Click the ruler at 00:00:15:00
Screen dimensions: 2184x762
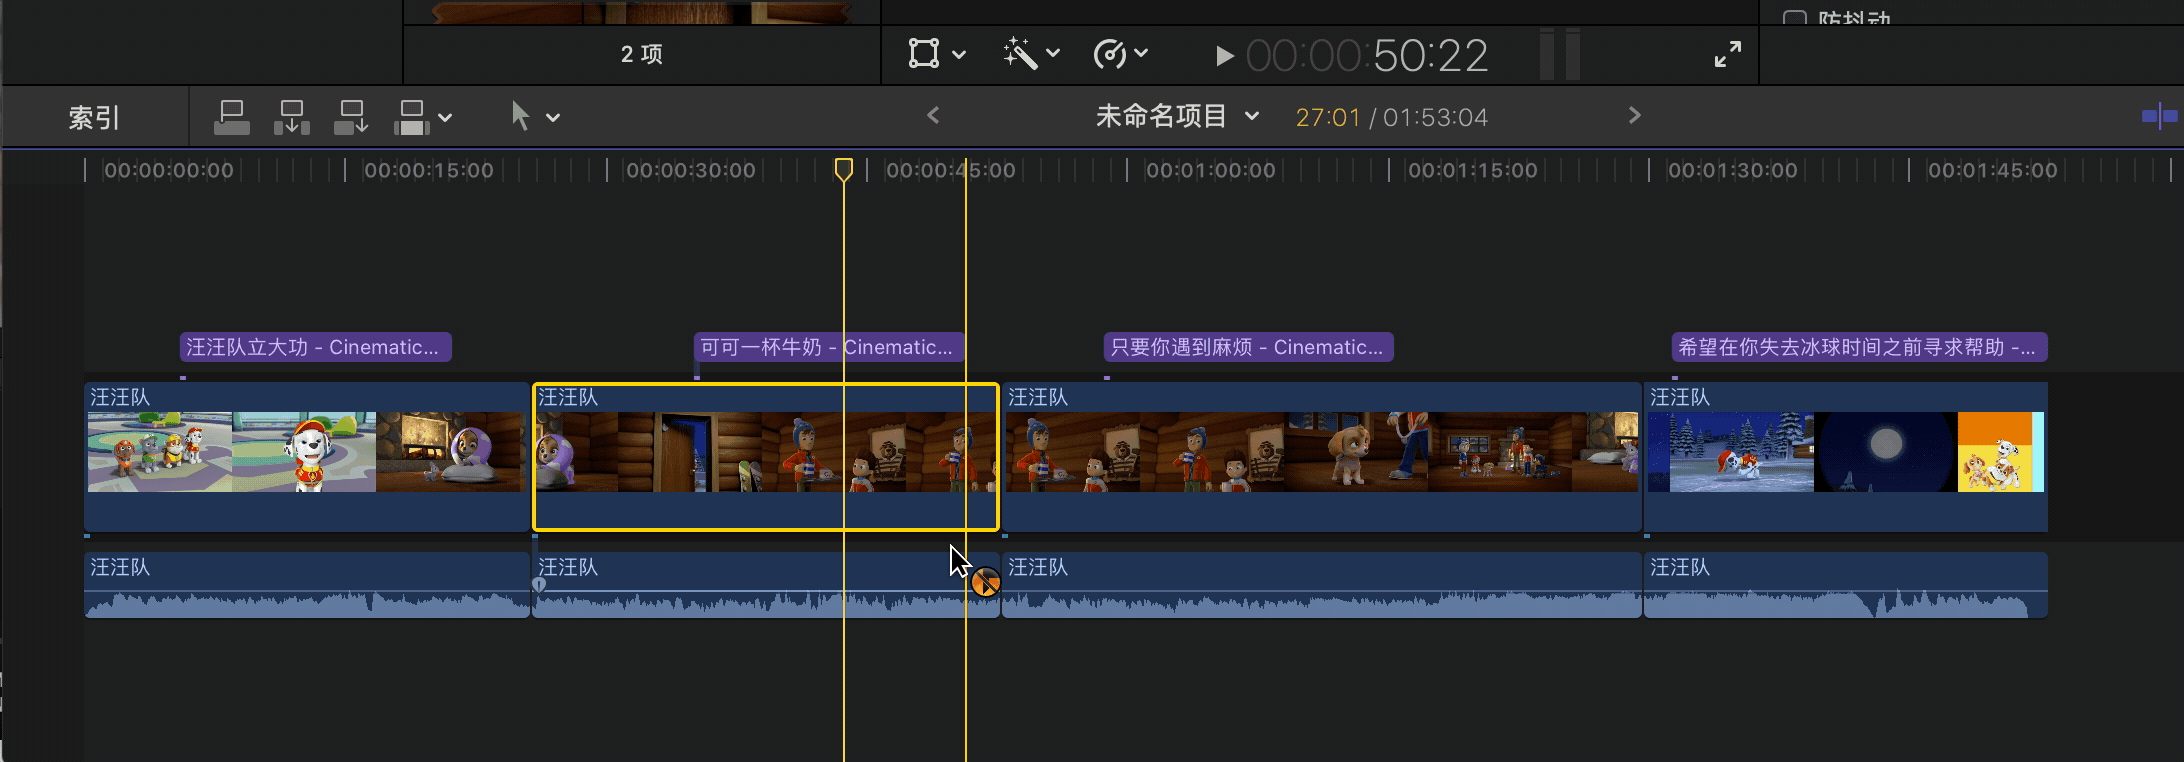point(429,171)
